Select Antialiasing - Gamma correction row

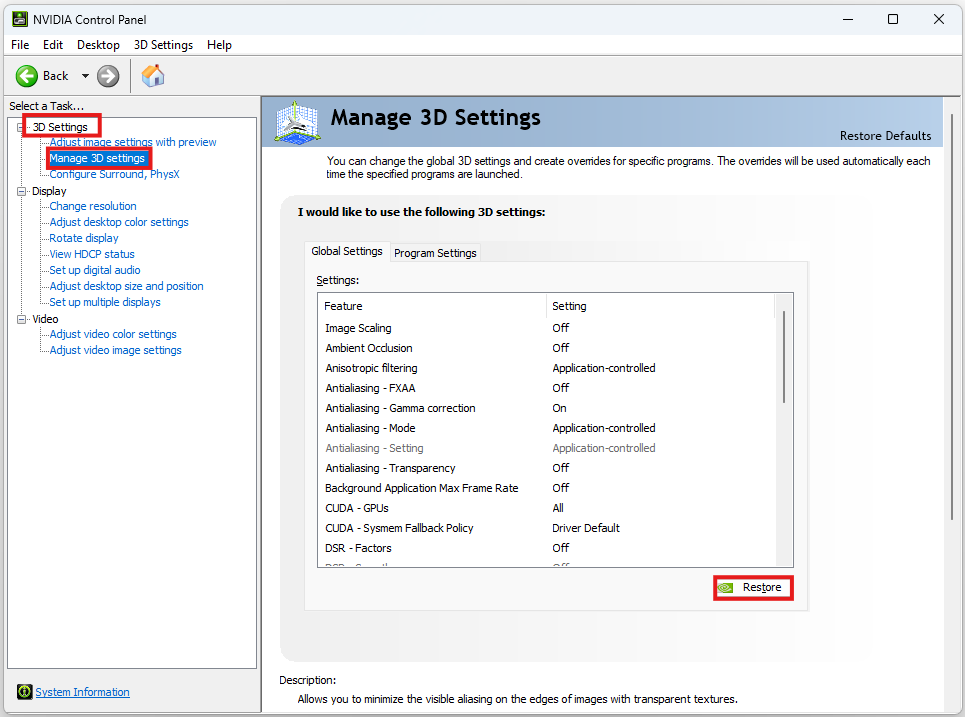547,408
